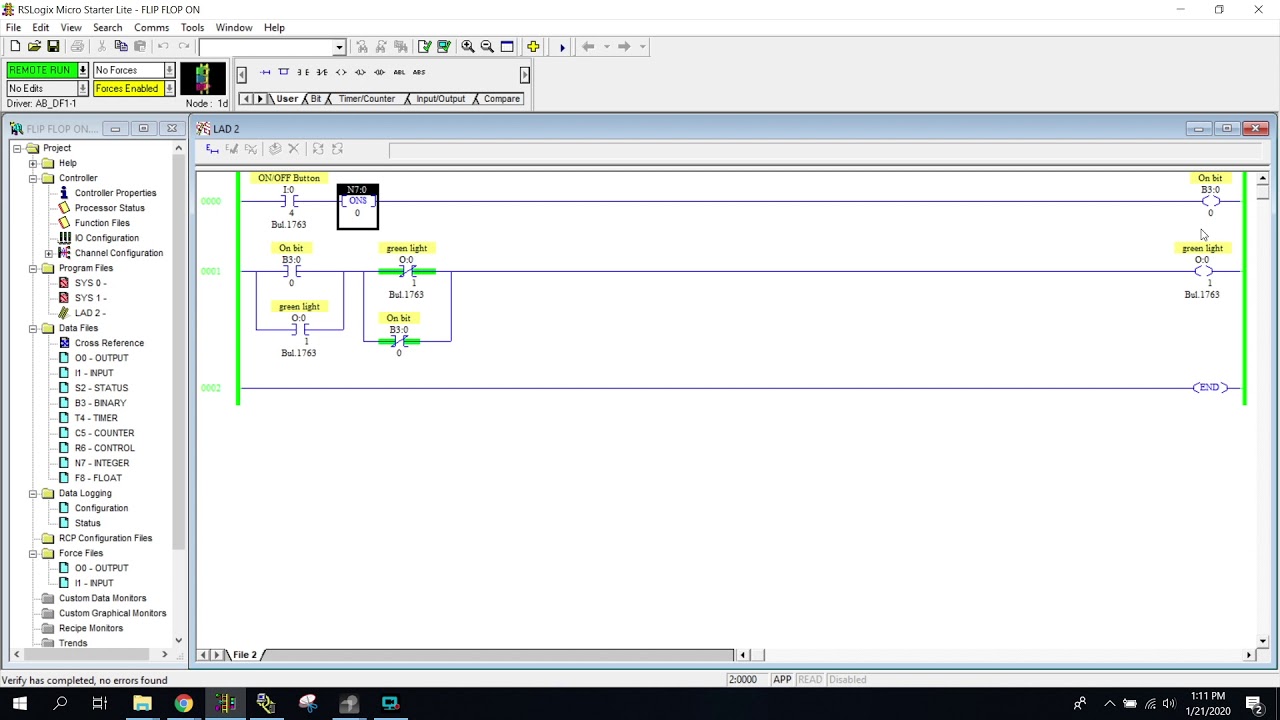The width and height of the screenshot is (1280, 720).
Task: Select the output unlatch (OTU) icon
Action: 379,72
